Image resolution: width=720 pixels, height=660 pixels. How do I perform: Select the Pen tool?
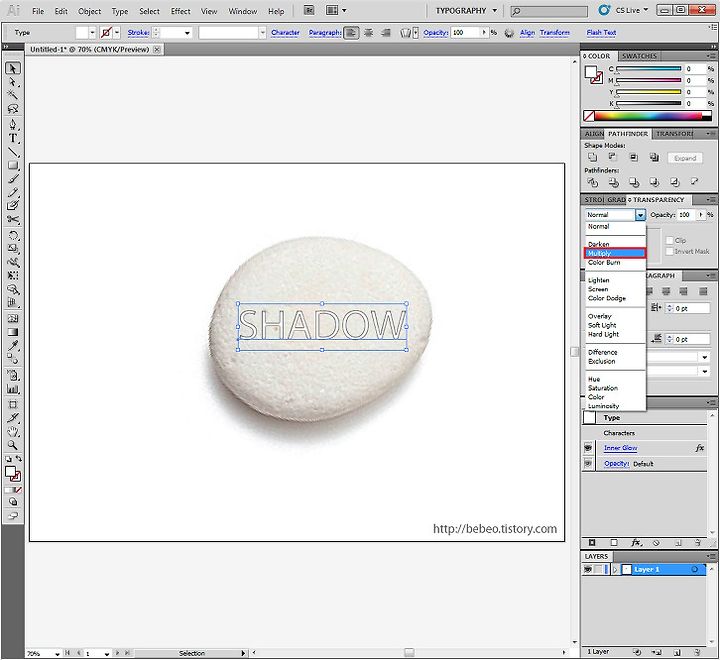(13, 125)
